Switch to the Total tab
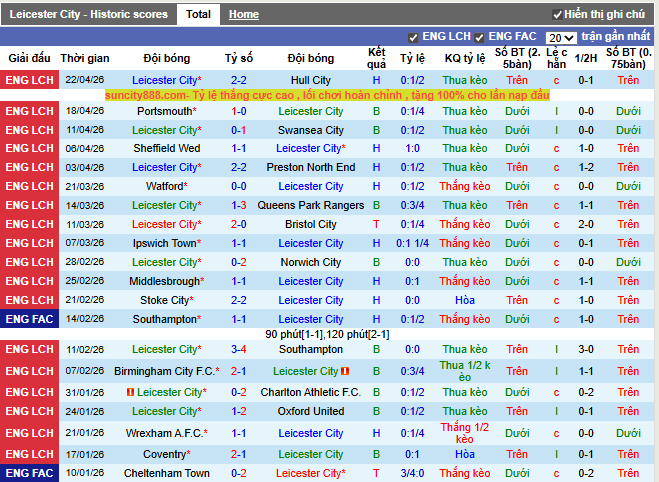This screenshot has height=482, width=659. coord(198,15)
